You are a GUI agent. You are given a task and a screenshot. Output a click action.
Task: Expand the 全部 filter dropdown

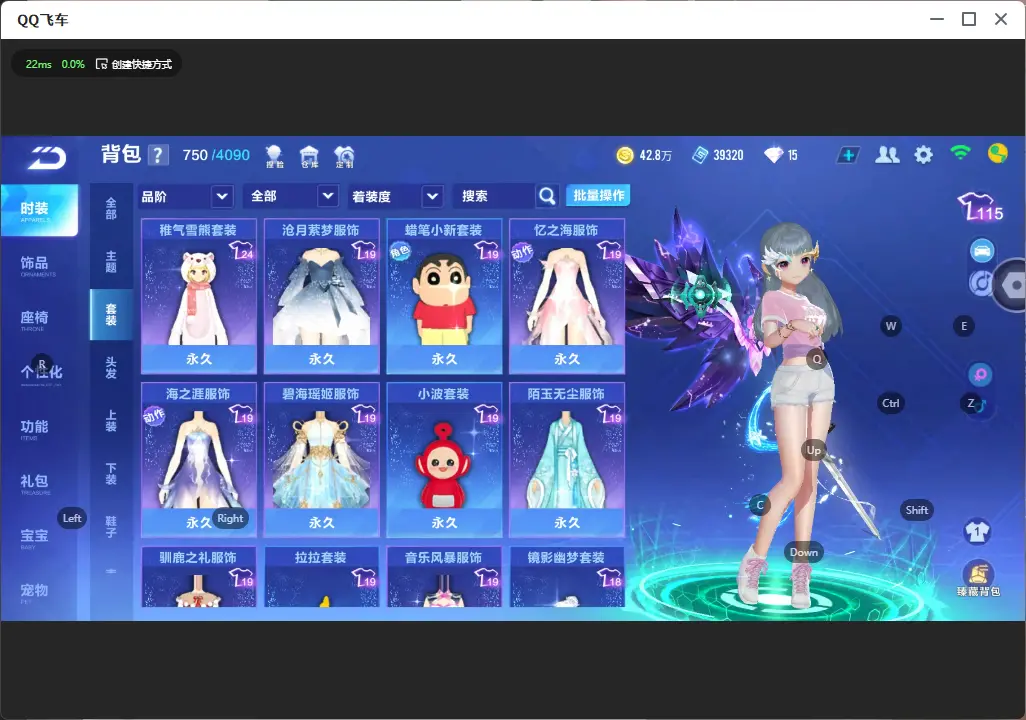coord(291,196)
